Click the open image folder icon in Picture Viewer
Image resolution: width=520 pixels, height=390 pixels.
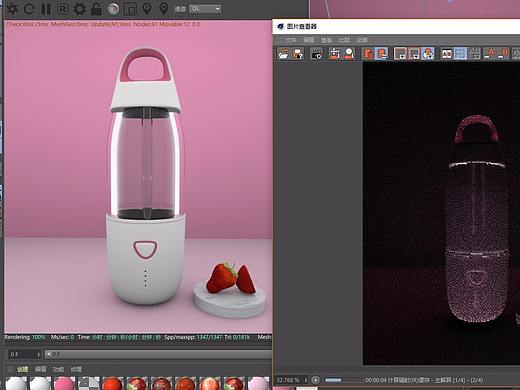coord(284,54)
